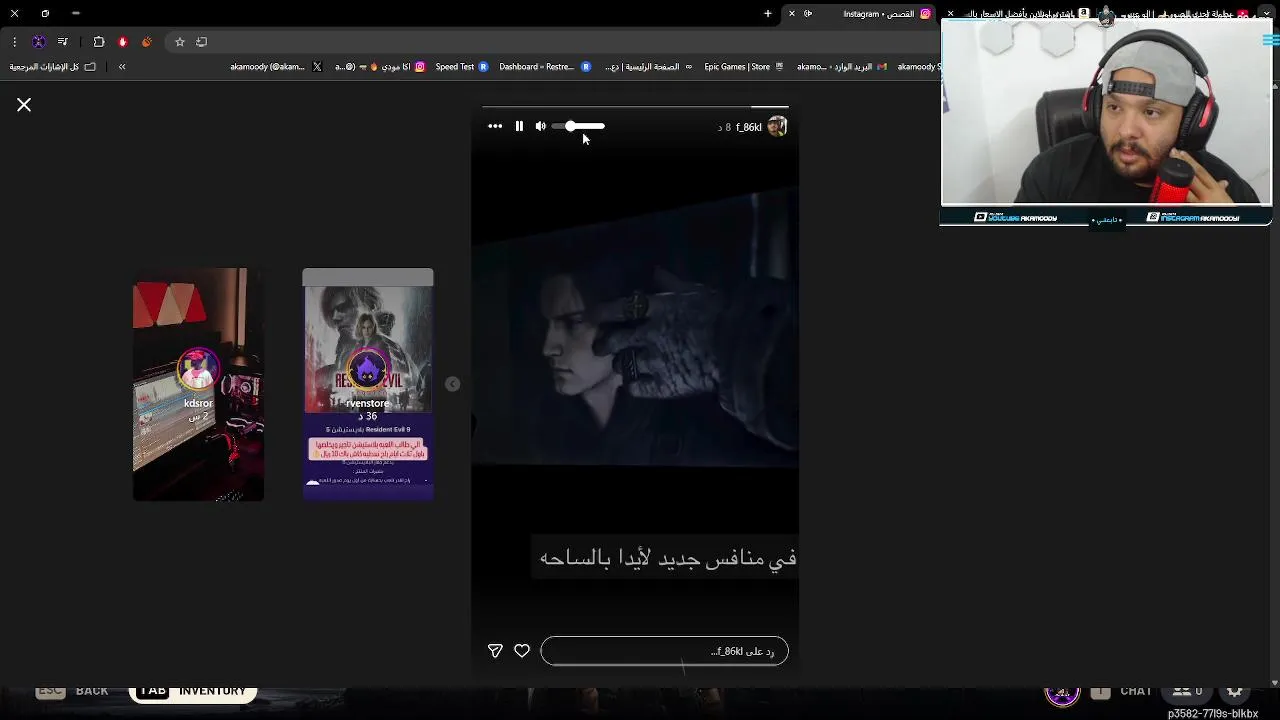Screen dimensions: 1280x720
Task: Open Dashboard Restream bookmark
Action: click(545, 67)
